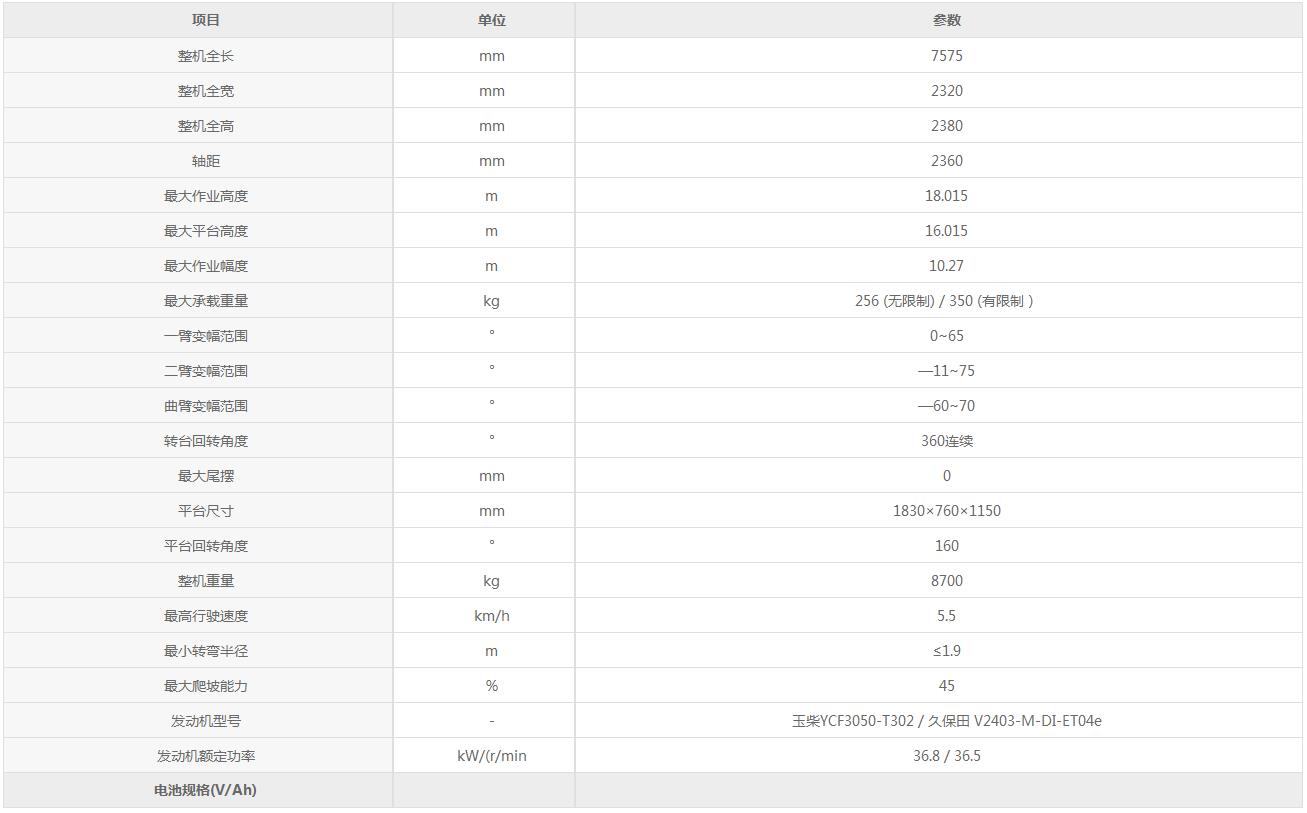Click the ≤1.9 turning radius value
1307x813 pixels.
(x=946, y=651)
